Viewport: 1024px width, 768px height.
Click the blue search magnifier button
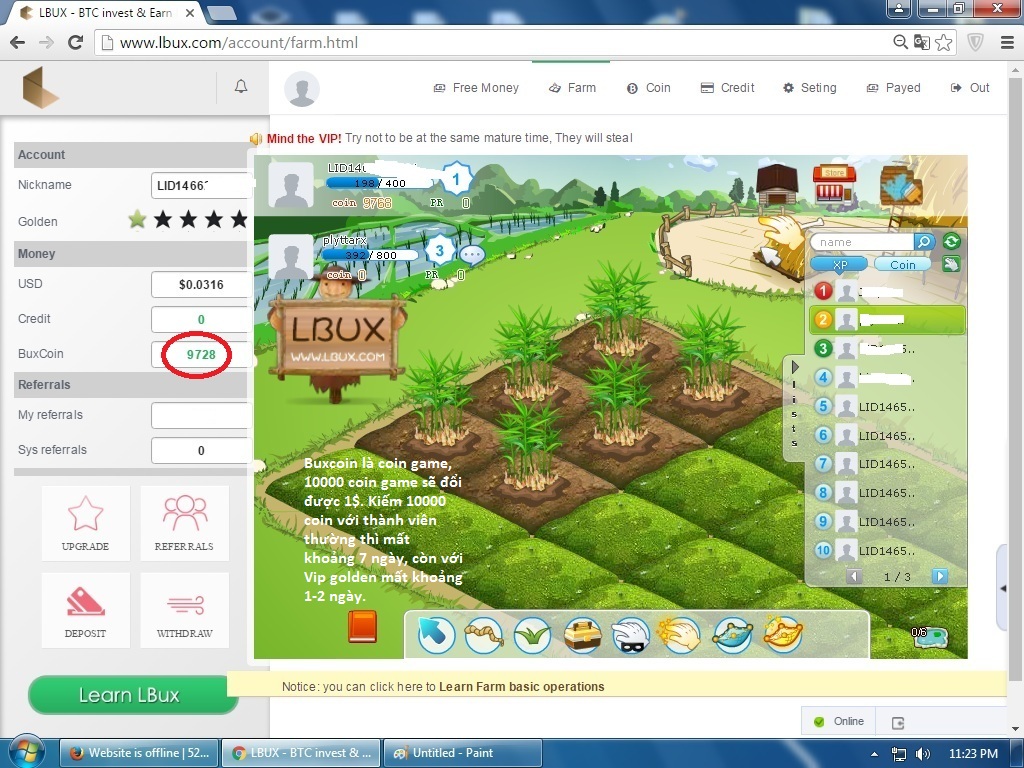pyautogui.click(x=924, y=242)
